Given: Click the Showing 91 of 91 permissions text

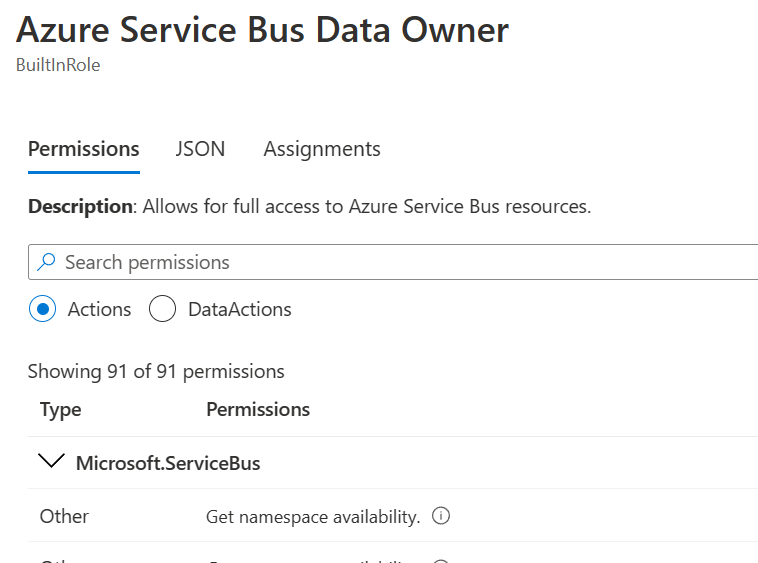Looking at the screenshot, I should 156,371.
